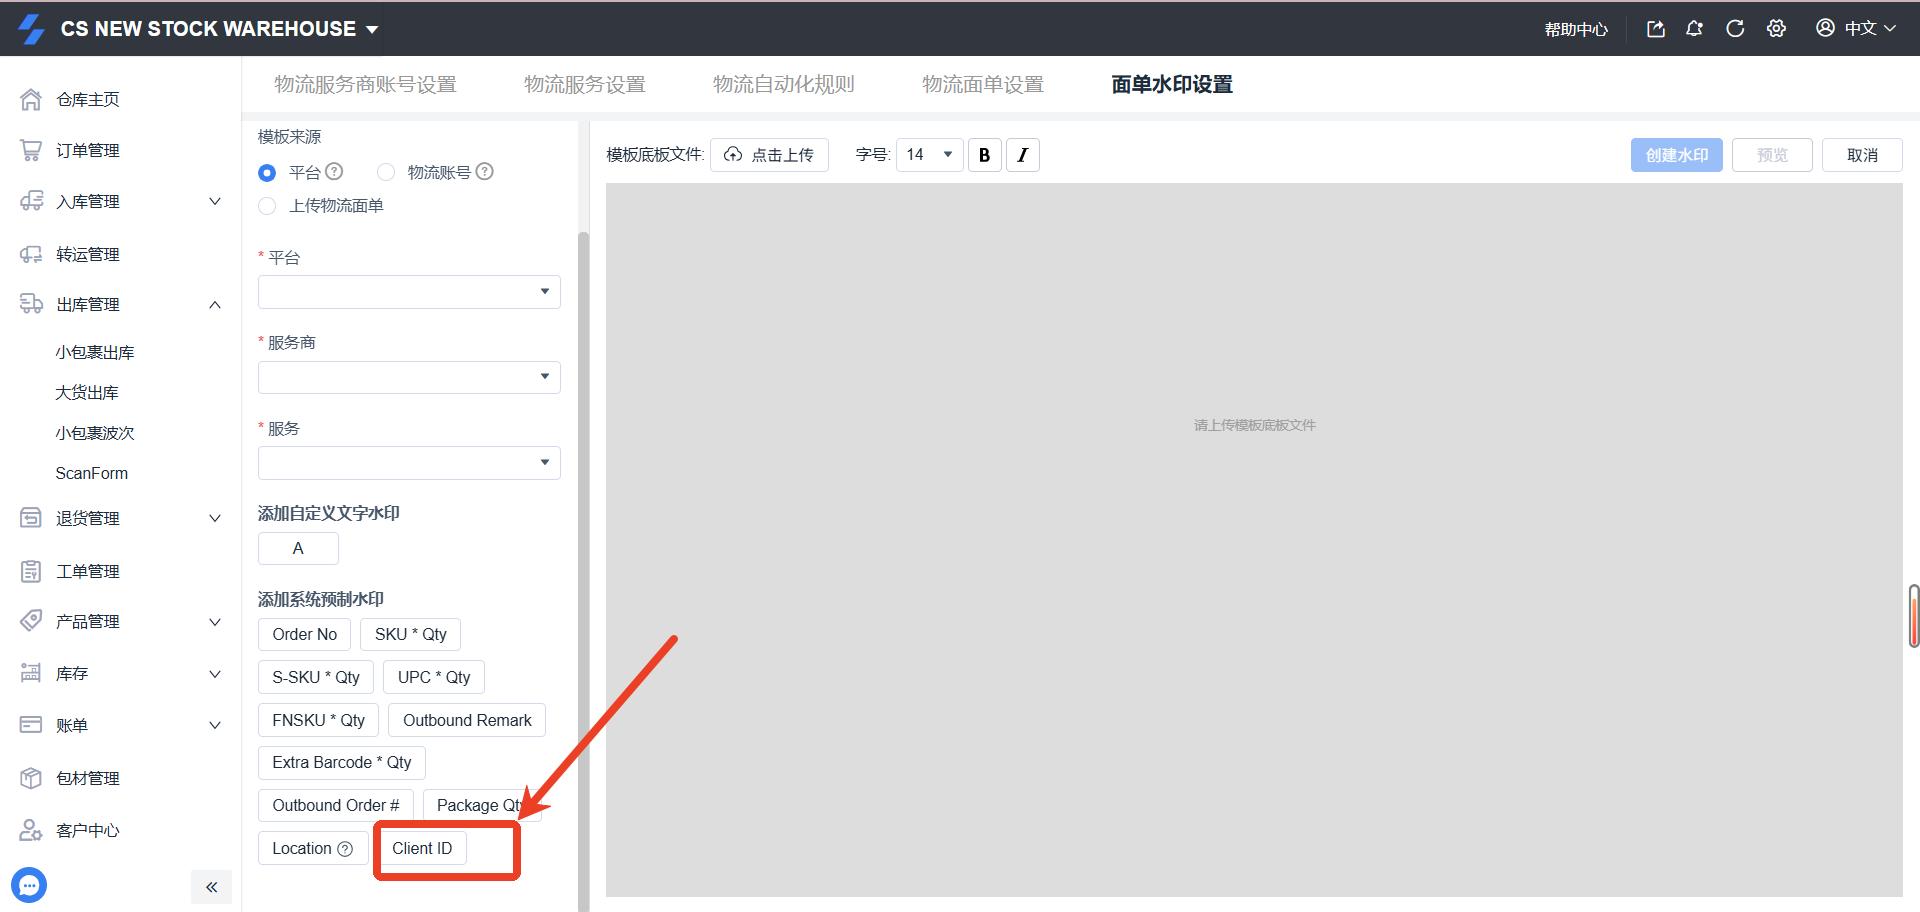1920x912 pixels.
Task: Click the Bold formatting icon
Action: [x=984, y=155]
